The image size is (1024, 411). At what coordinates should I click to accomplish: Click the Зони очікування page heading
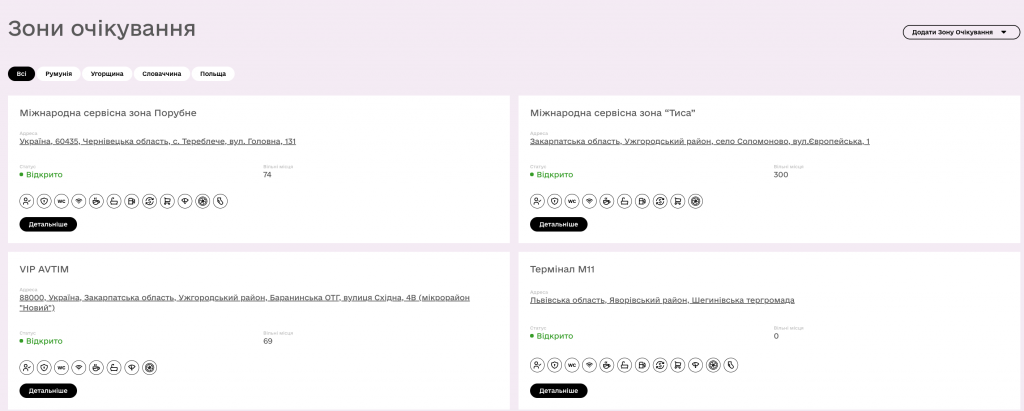point(102,29)
